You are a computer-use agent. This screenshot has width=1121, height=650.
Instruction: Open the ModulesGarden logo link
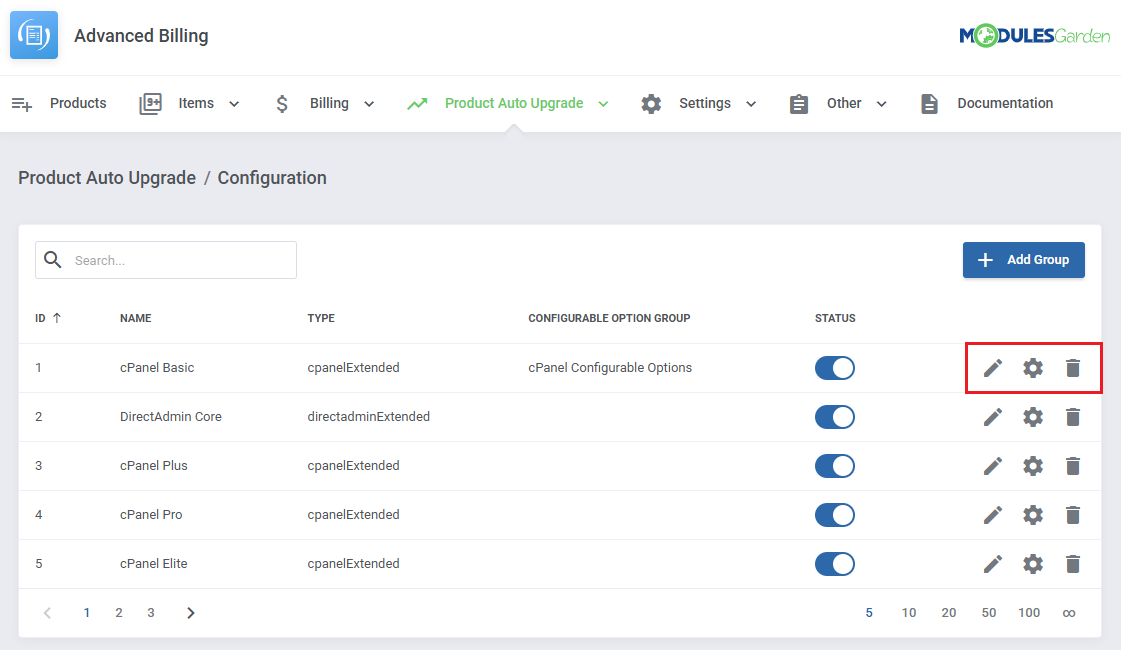coord(1034,35)
